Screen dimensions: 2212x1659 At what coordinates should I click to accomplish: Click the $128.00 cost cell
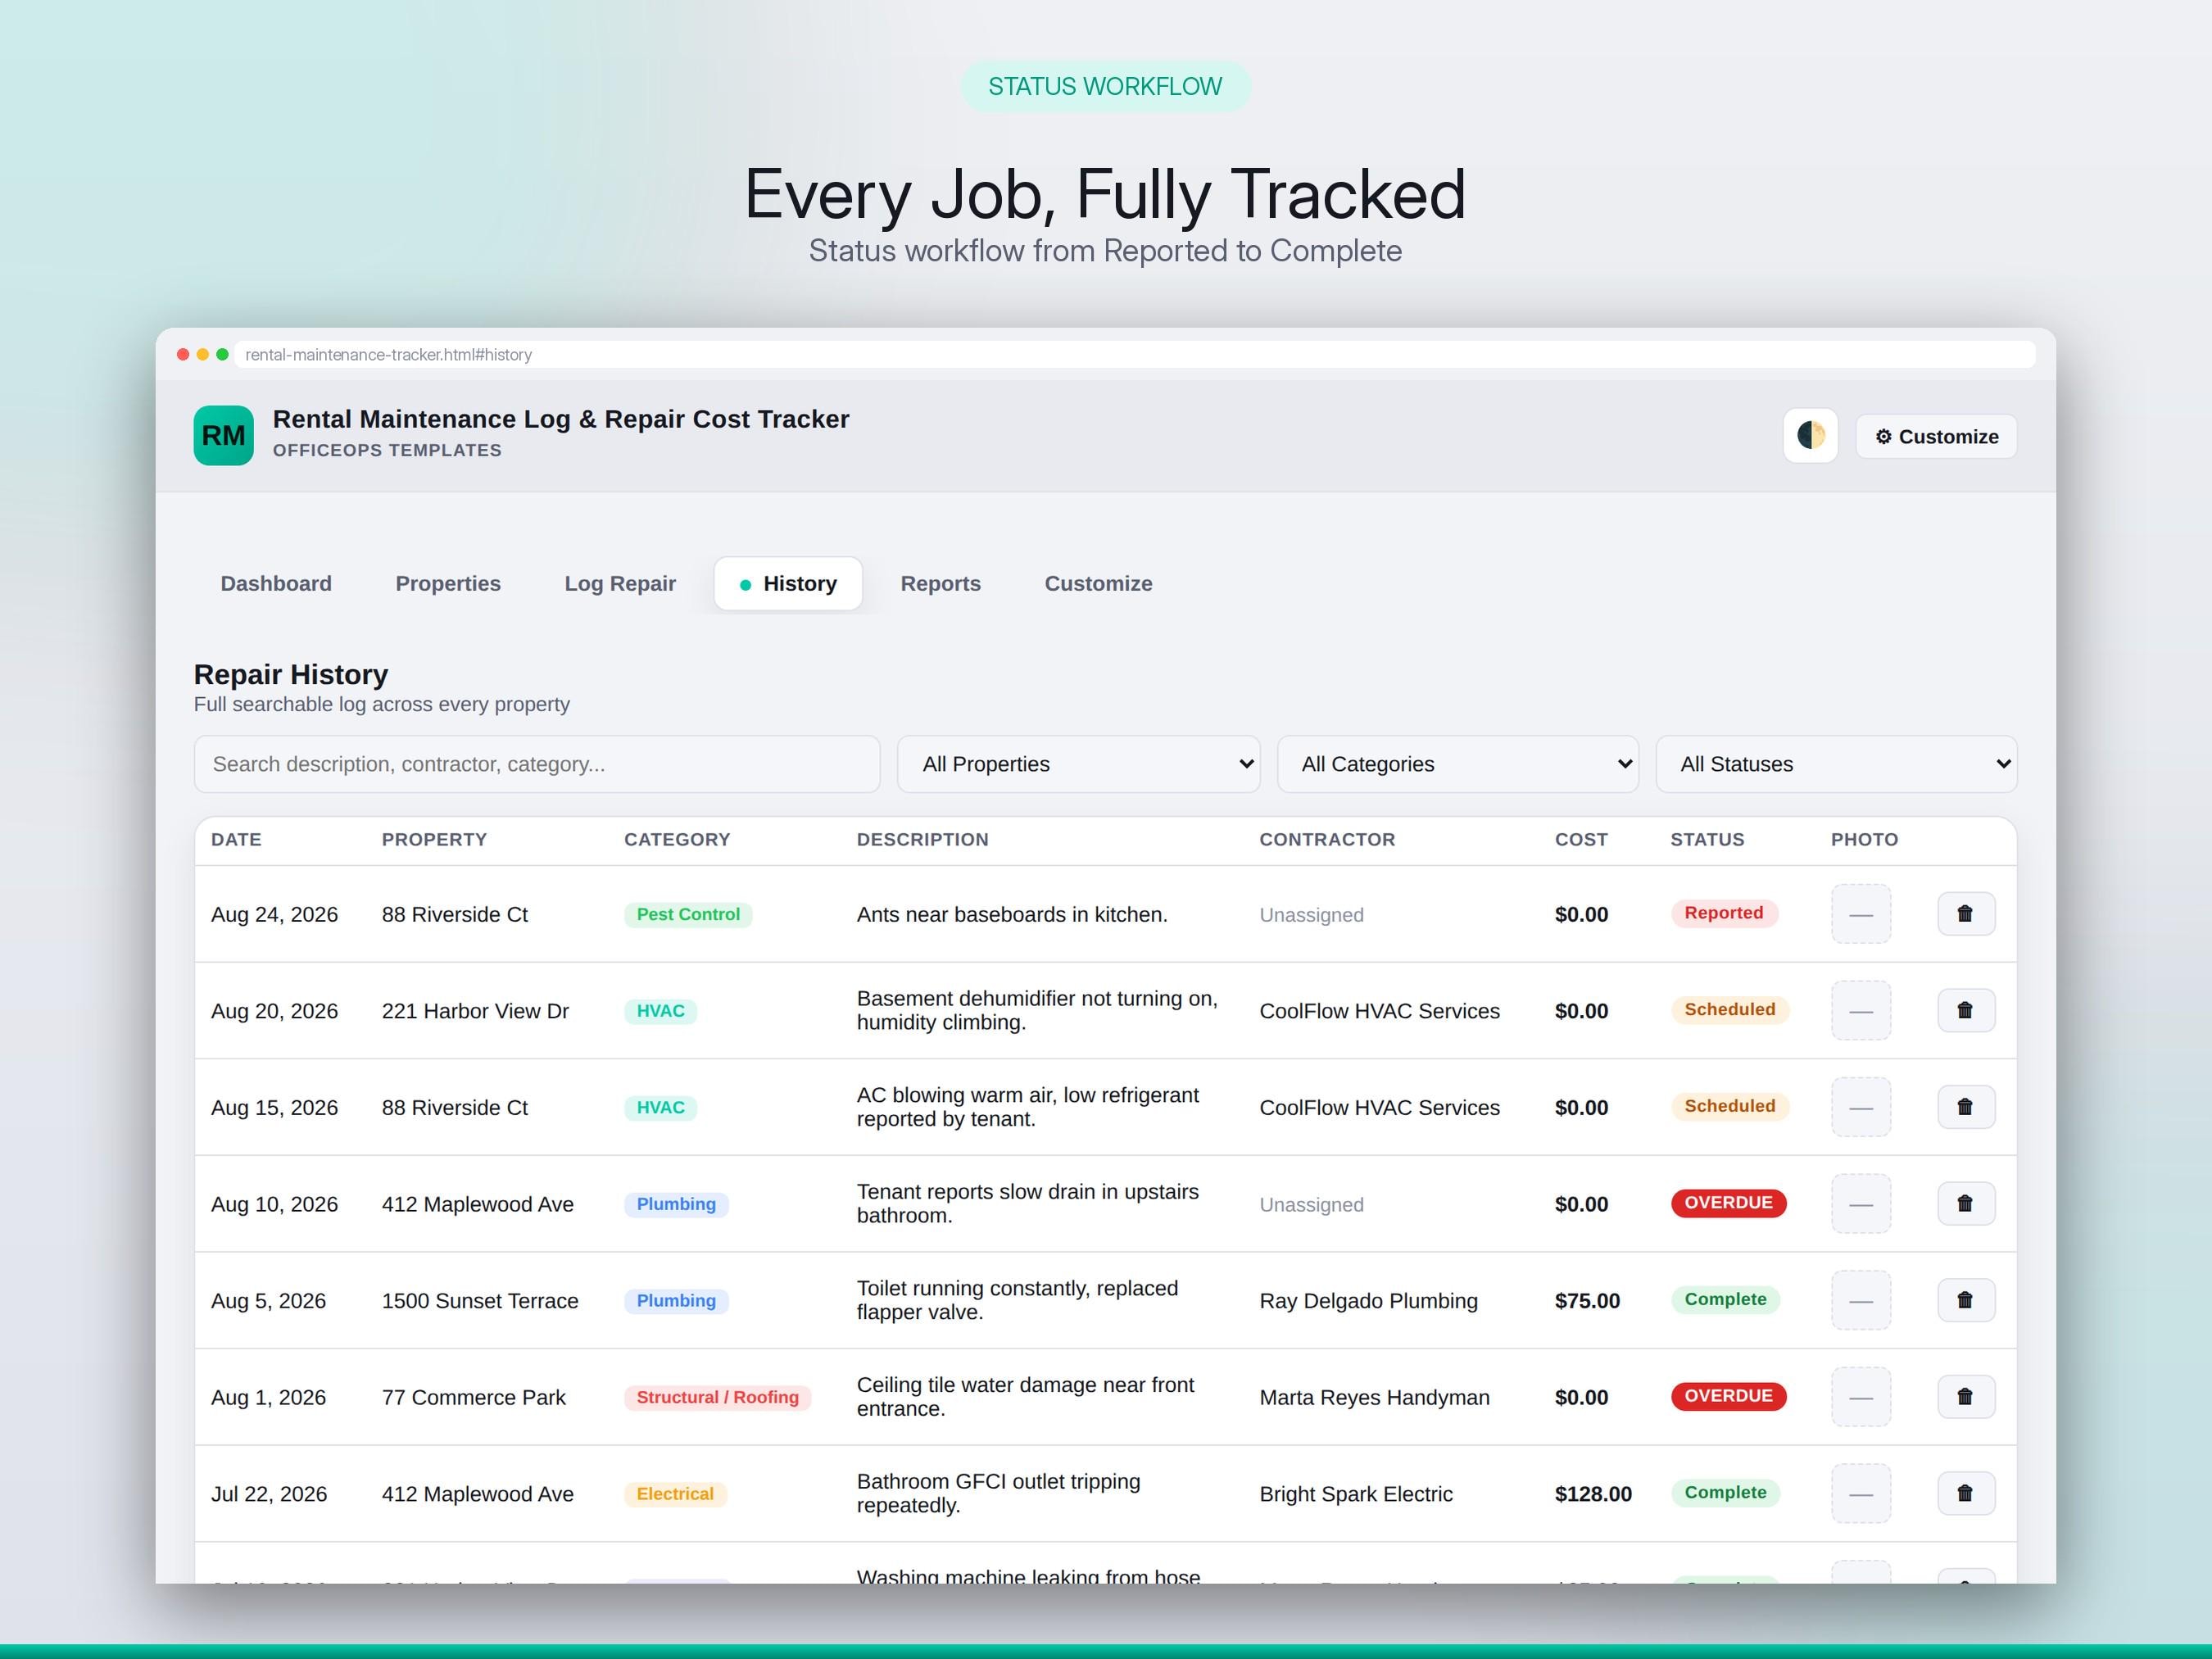point(1593,1494)
